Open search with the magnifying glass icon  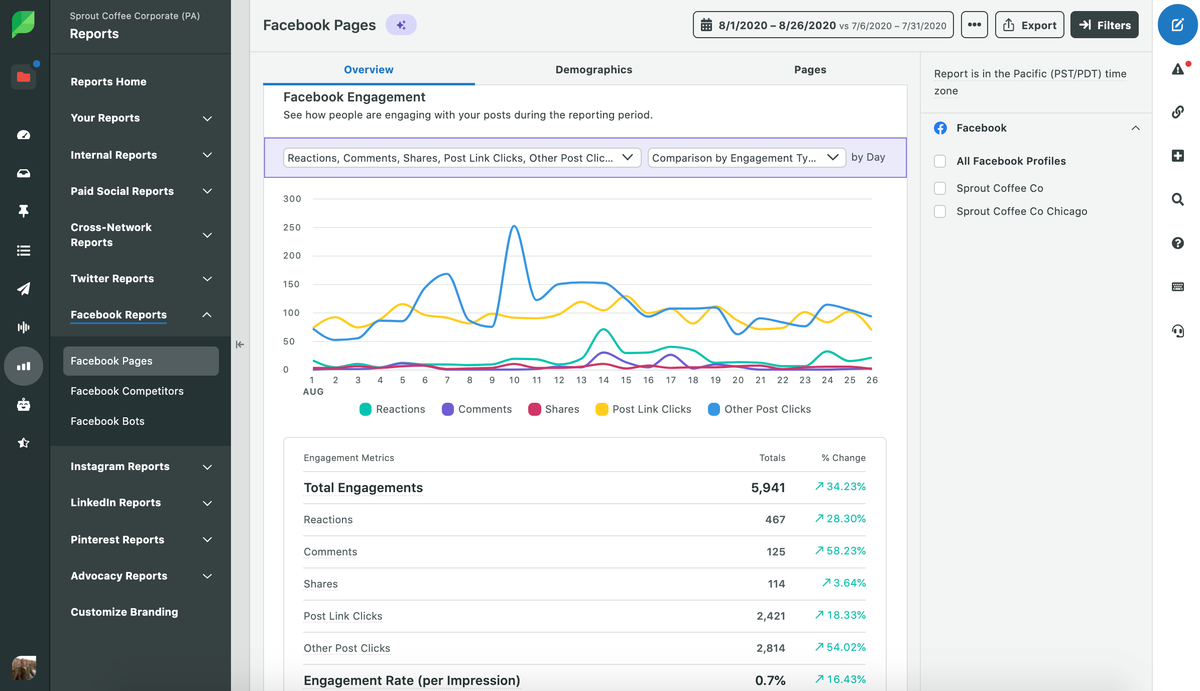point(1178,199)
